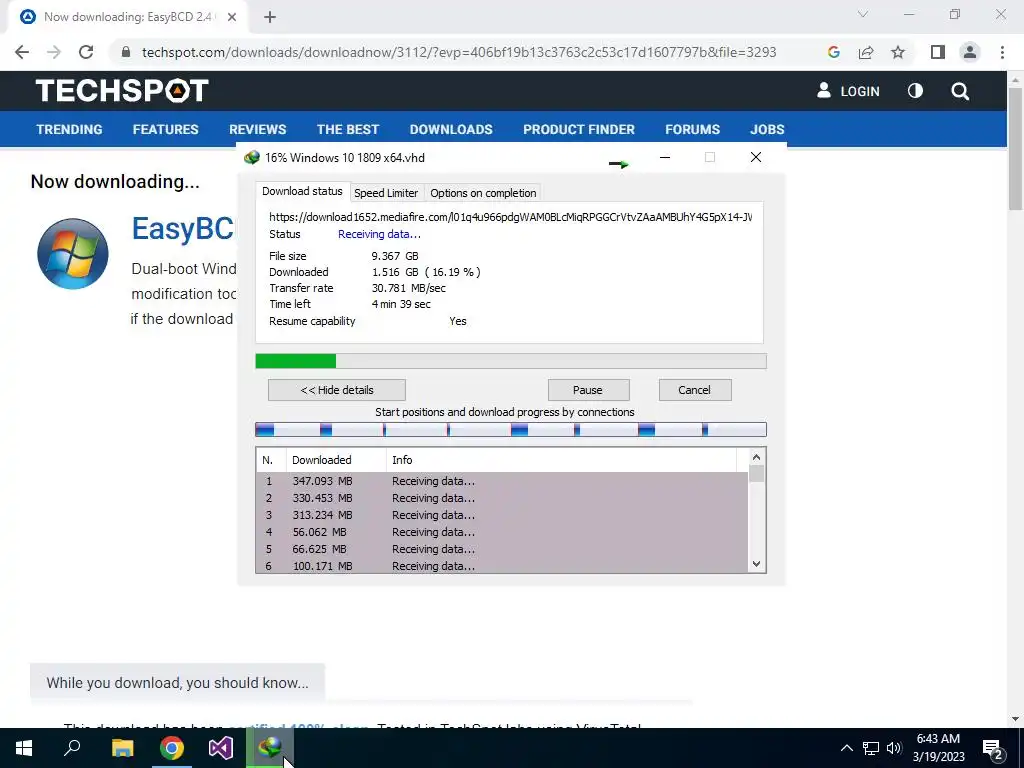Open Visual Studio from taskbar
The height and width of the screenshot is (768, 1024).
tap(221, 748)
